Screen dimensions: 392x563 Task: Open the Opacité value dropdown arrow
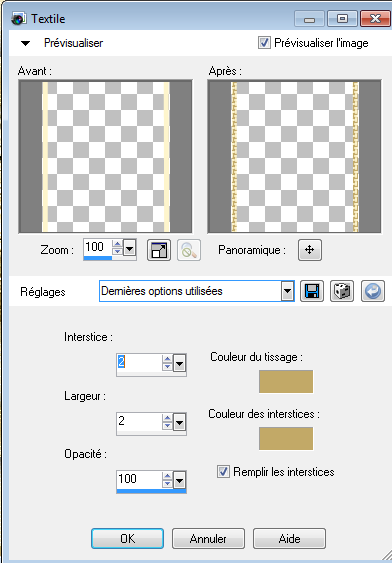[179, 480]
